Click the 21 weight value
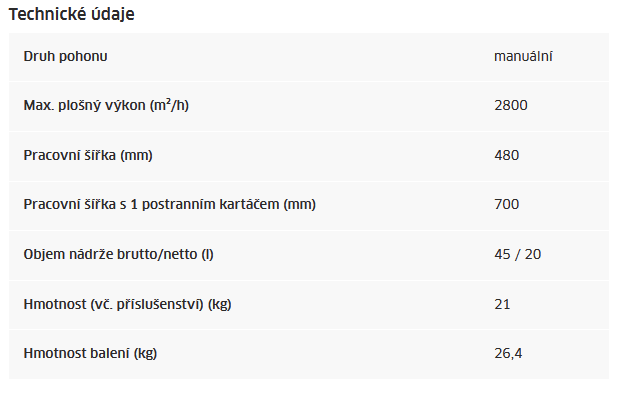This screenshot has width=620, height=393. [502, 304]
